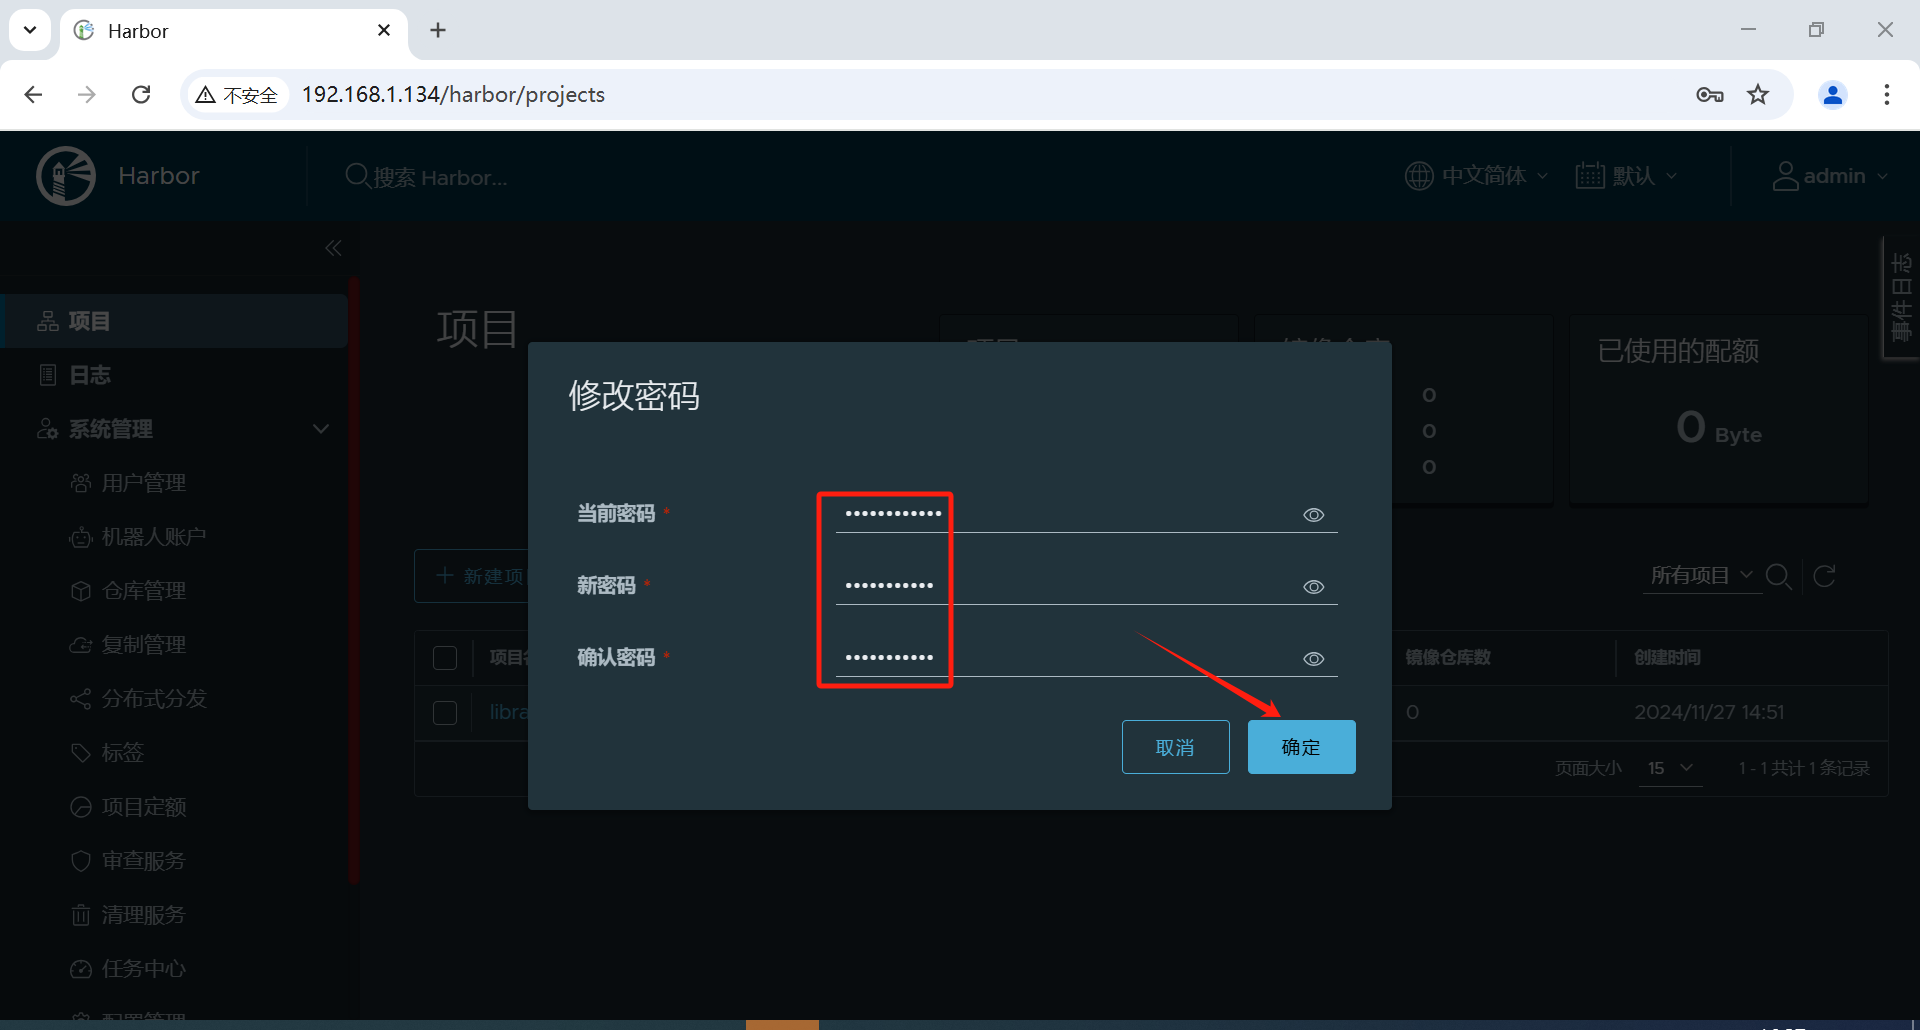Open the 默认 date format dropdown
1920x1030 pixels.
1626,176
